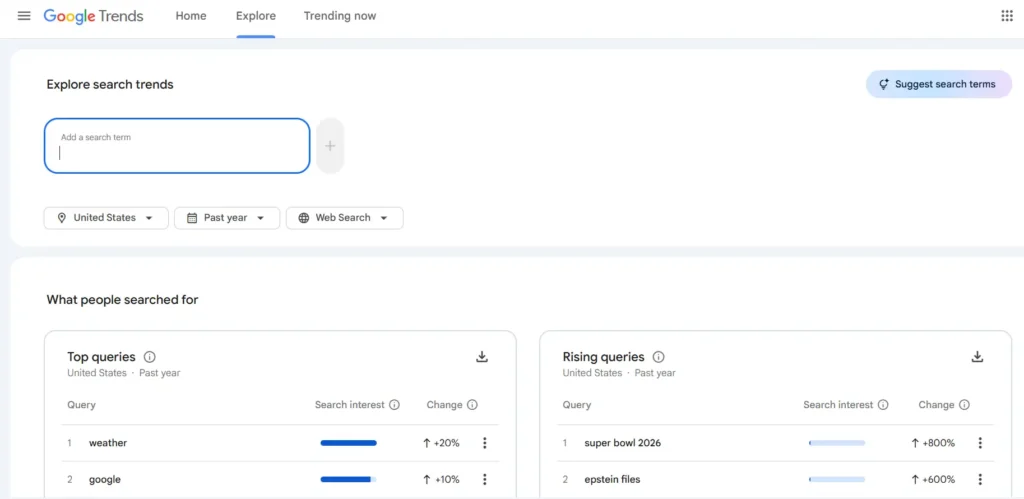Open more options for super bowl 2026
The image size is (1024, 499).
point(980,443)
